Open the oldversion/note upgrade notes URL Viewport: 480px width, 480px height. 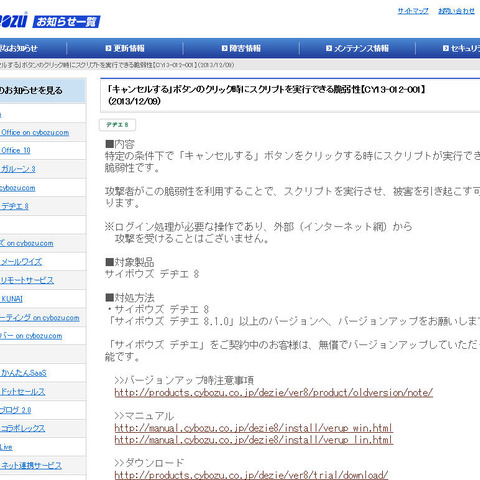[x=274, y=393]
